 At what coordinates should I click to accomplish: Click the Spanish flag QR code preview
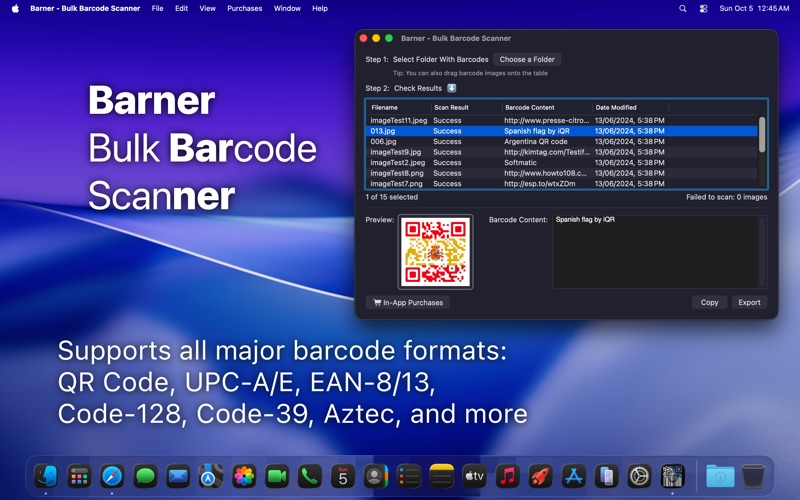pyautogui.click(x=435, y=252)
